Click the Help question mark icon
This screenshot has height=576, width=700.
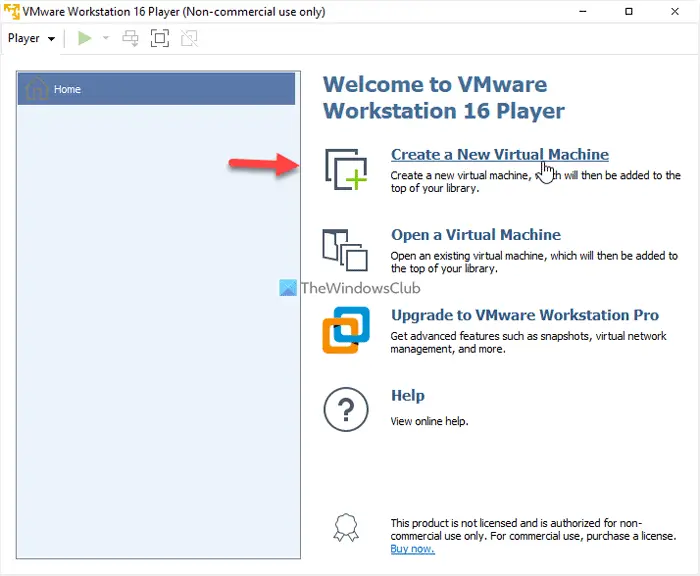coord(346,409)
